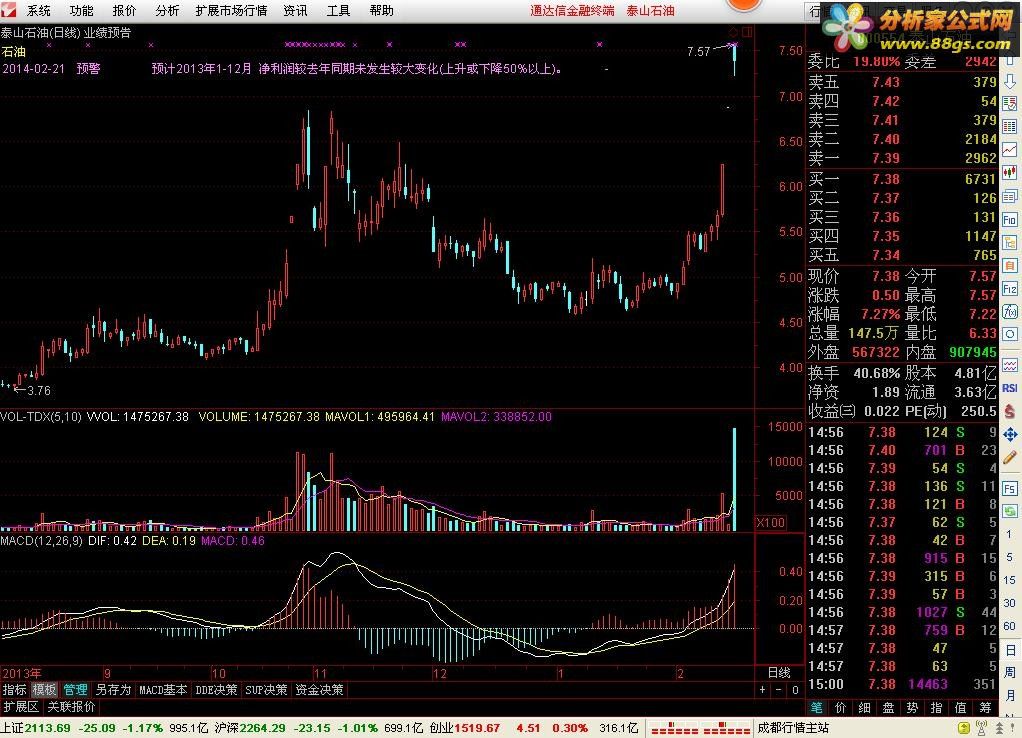Switch to 60-minute period

(1010, 627)
